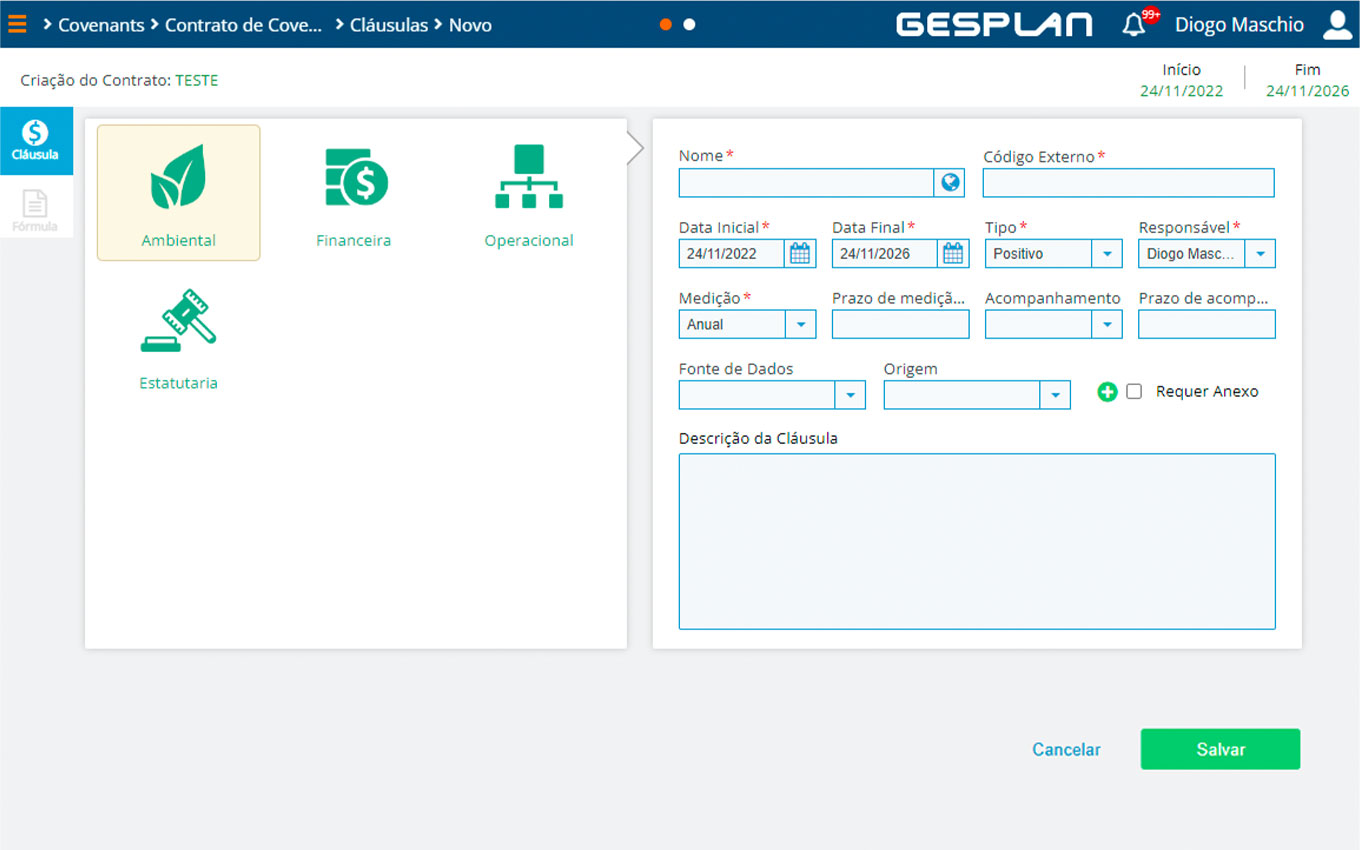The image size is (1360, 850).
Task: Open the Responsável dropdown
Action: pyautogui.click(x=1260, y=254)
